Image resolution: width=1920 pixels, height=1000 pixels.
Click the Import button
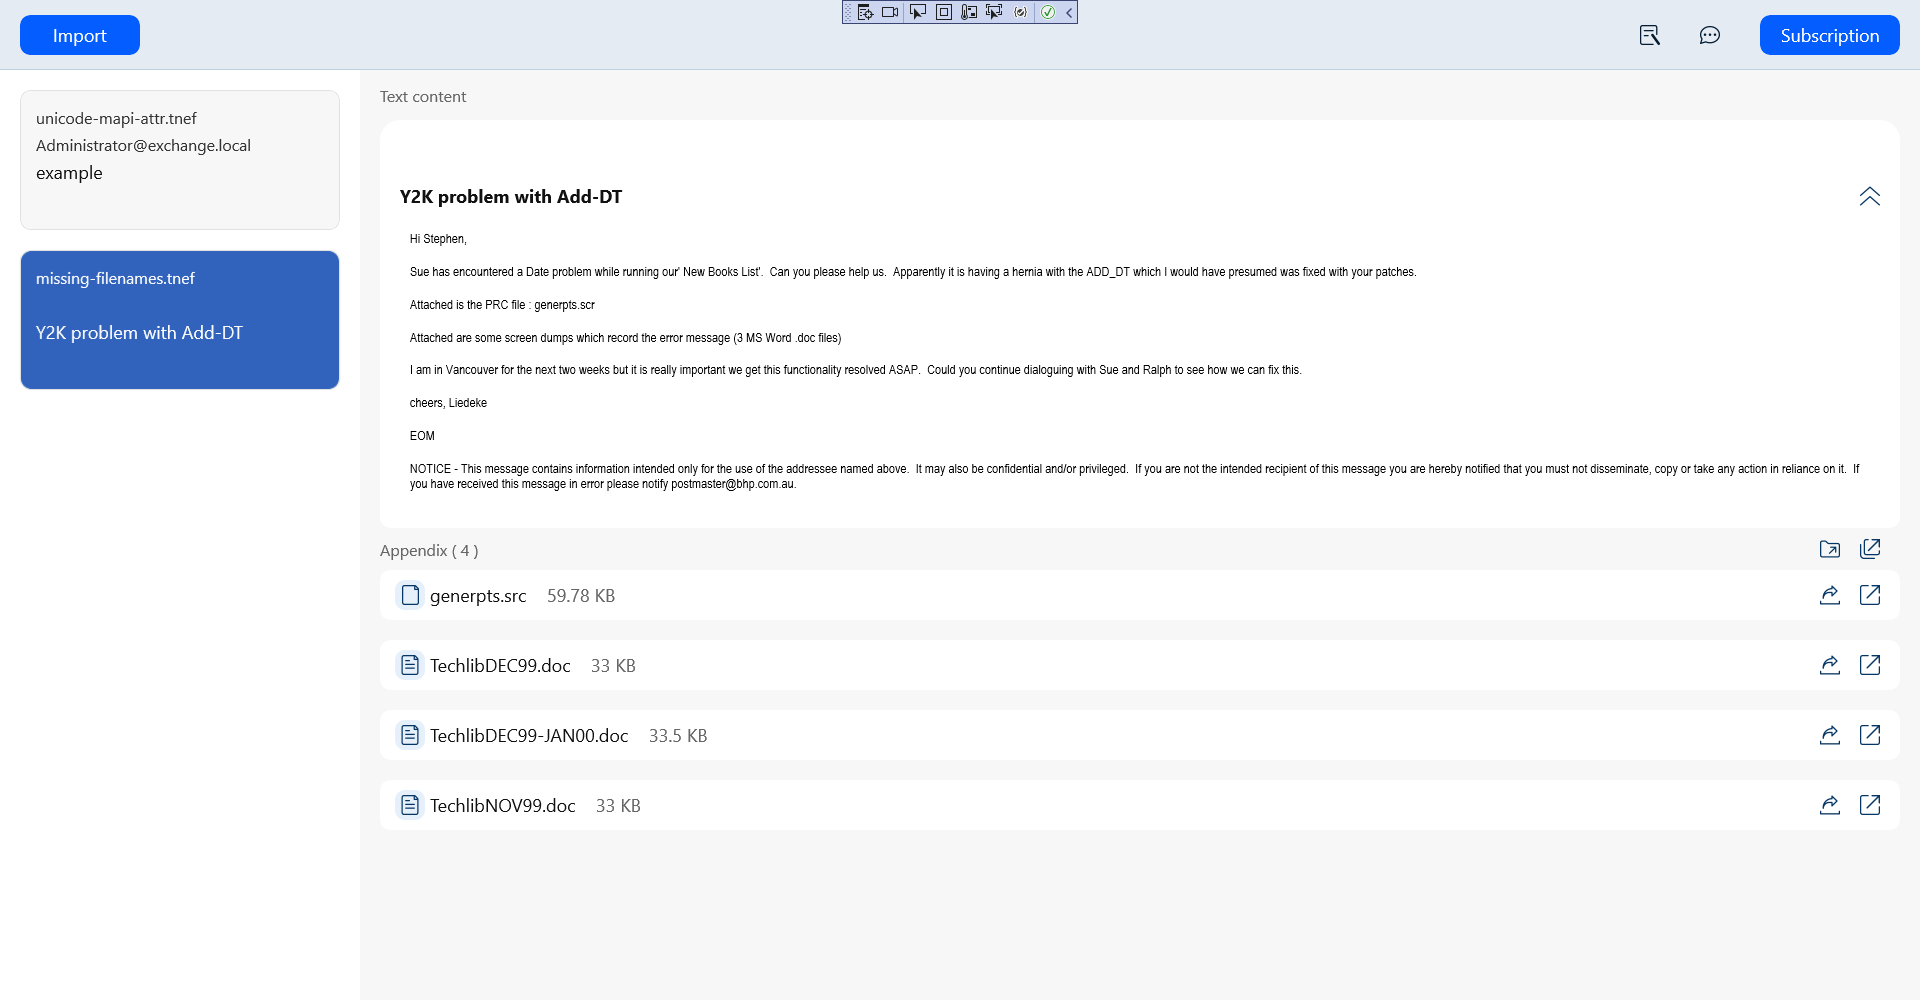tap(79, 34)
